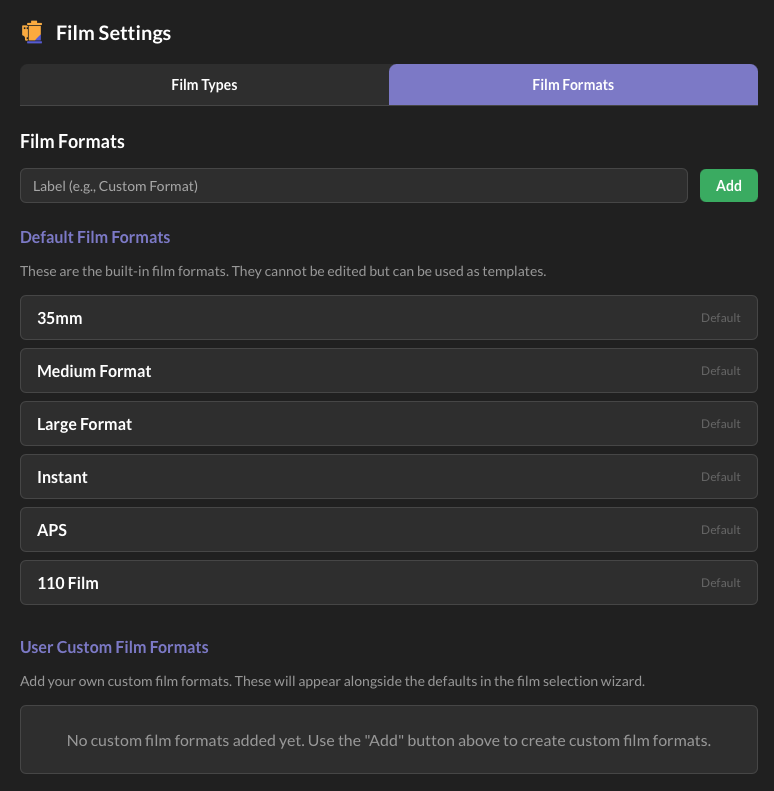Image resolution: width=774 pixels, height=791 pixels.
Task: Focus the custom format Label input field
Action: [354, 186]
